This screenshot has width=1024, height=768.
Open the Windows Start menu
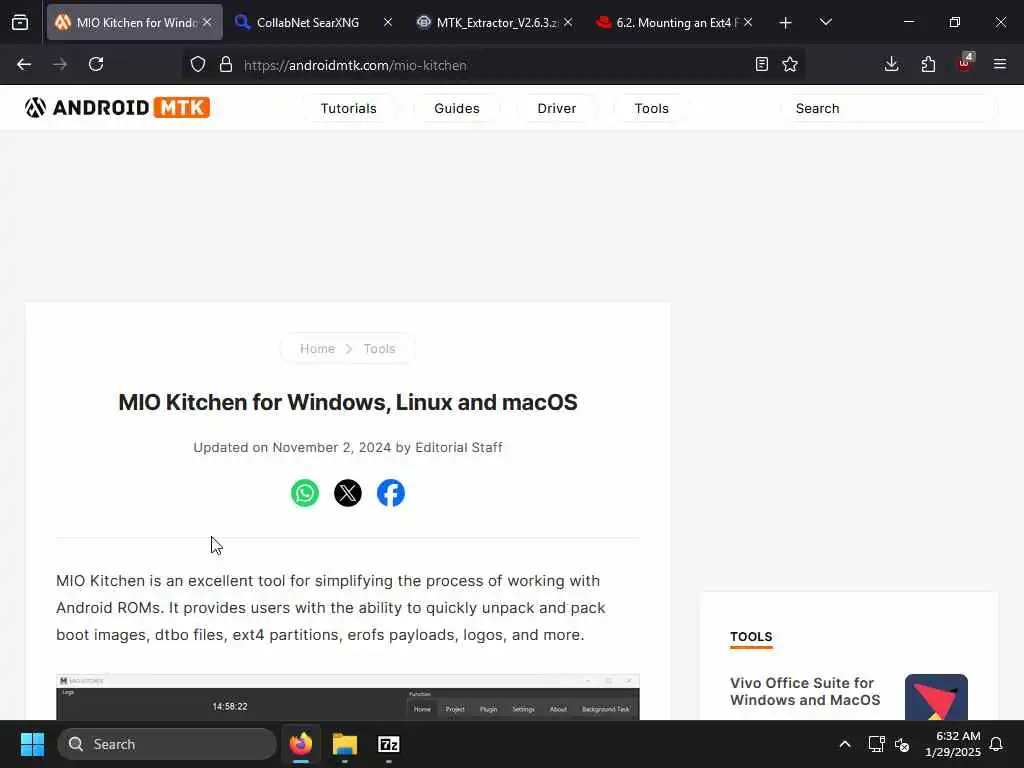tap(32, 744)
